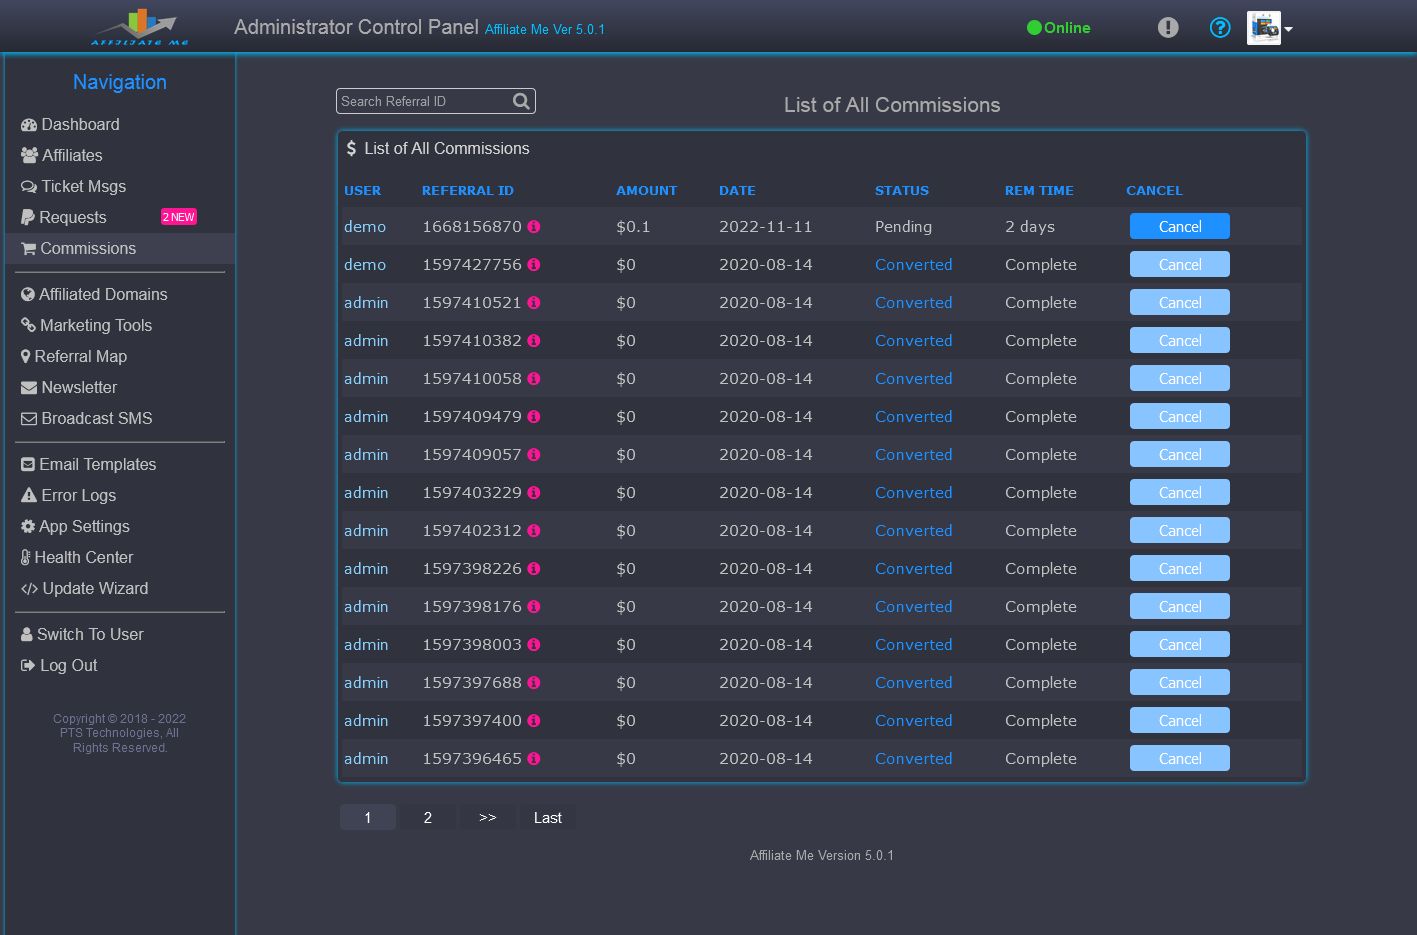Open the help question mark icon
Image resolution: width=1417 pixels, height=935 pixels.
click(1219, 28)
